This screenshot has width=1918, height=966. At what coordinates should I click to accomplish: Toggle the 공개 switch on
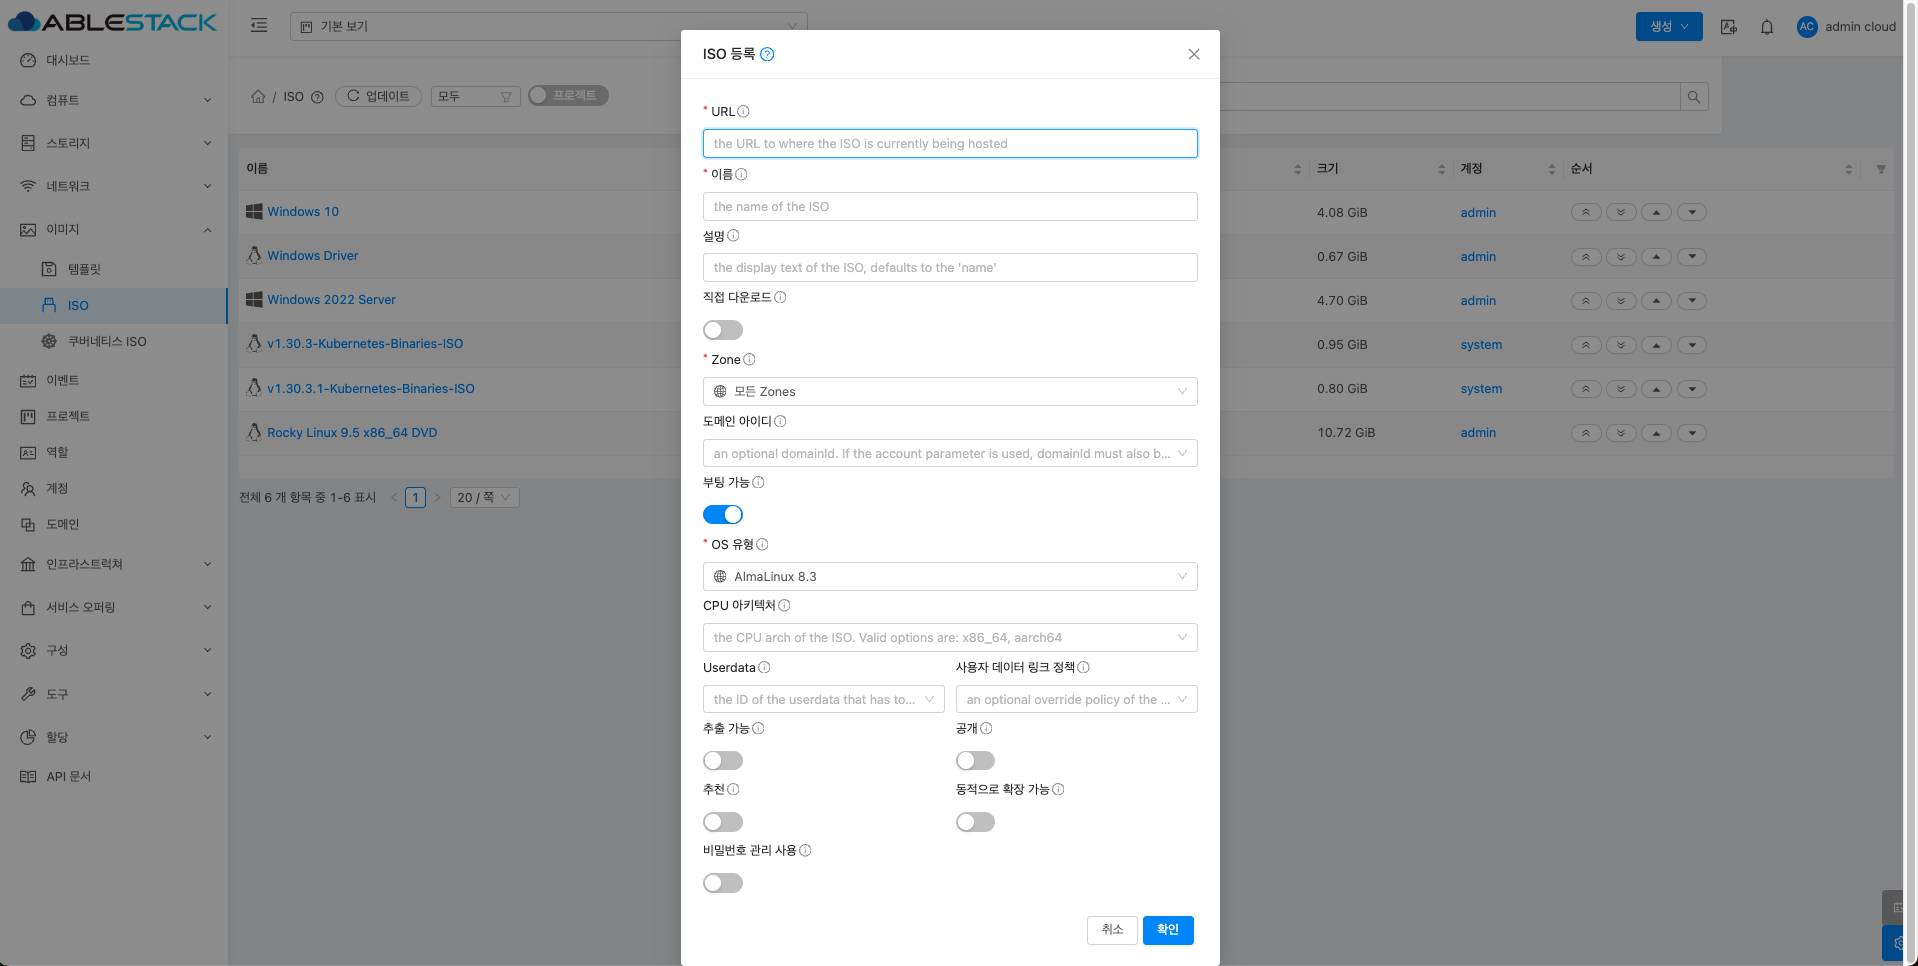pyautogui.click(x=975, y=761)
